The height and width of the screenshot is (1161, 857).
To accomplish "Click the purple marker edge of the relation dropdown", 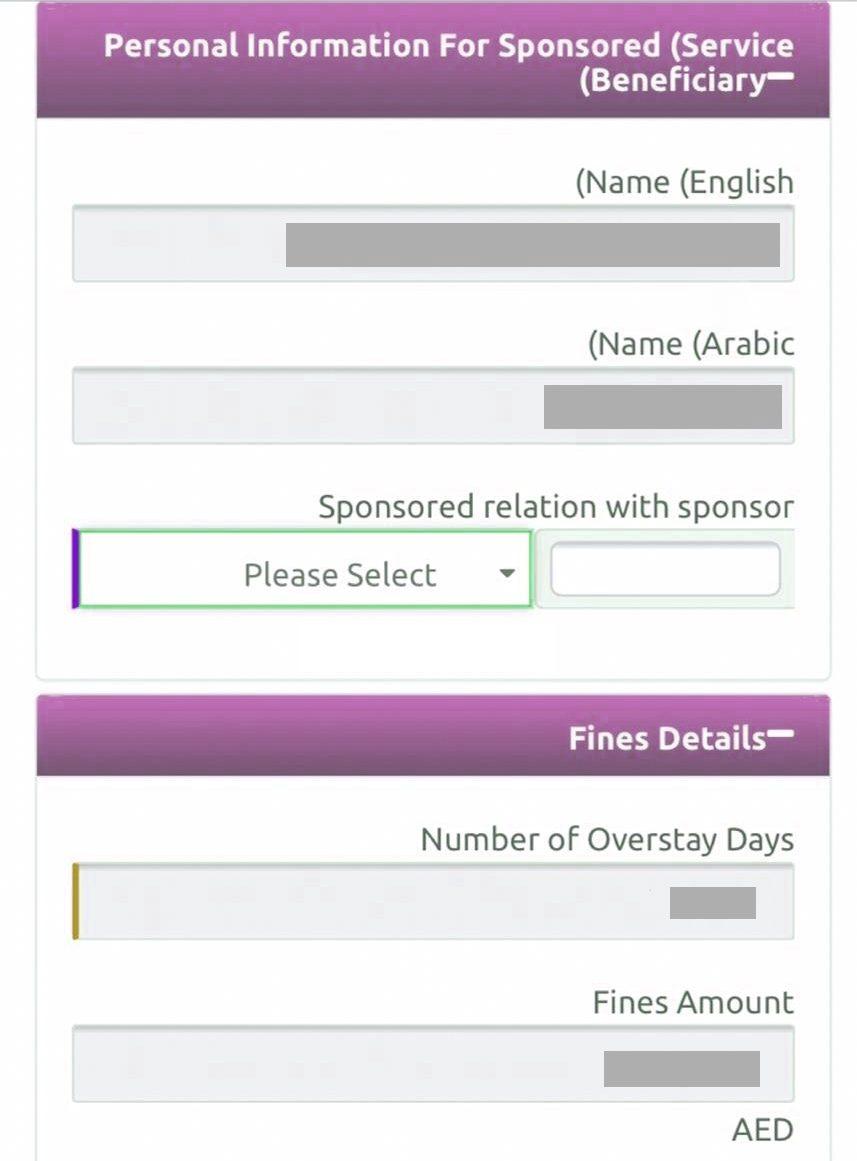I will [75, 569].
